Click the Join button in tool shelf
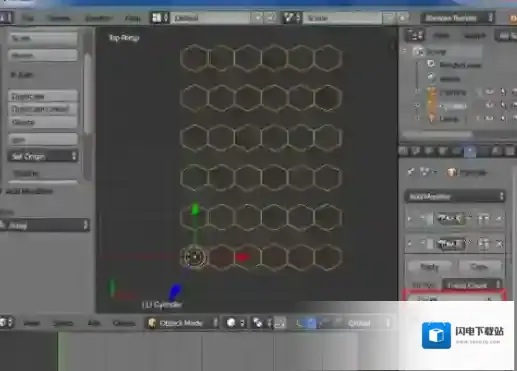This screenshot has height=371, width=517. [x=43, y=140]
